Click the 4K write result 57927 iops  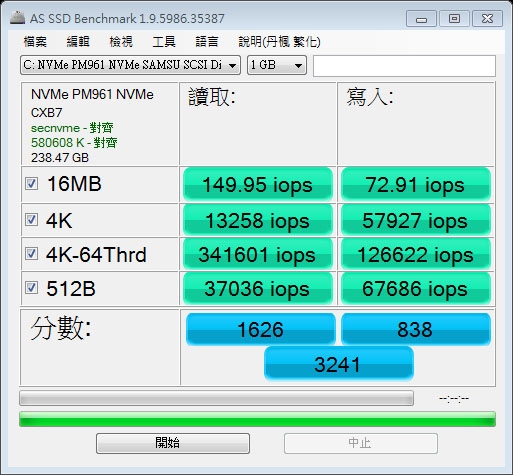(x=416, y=220)
